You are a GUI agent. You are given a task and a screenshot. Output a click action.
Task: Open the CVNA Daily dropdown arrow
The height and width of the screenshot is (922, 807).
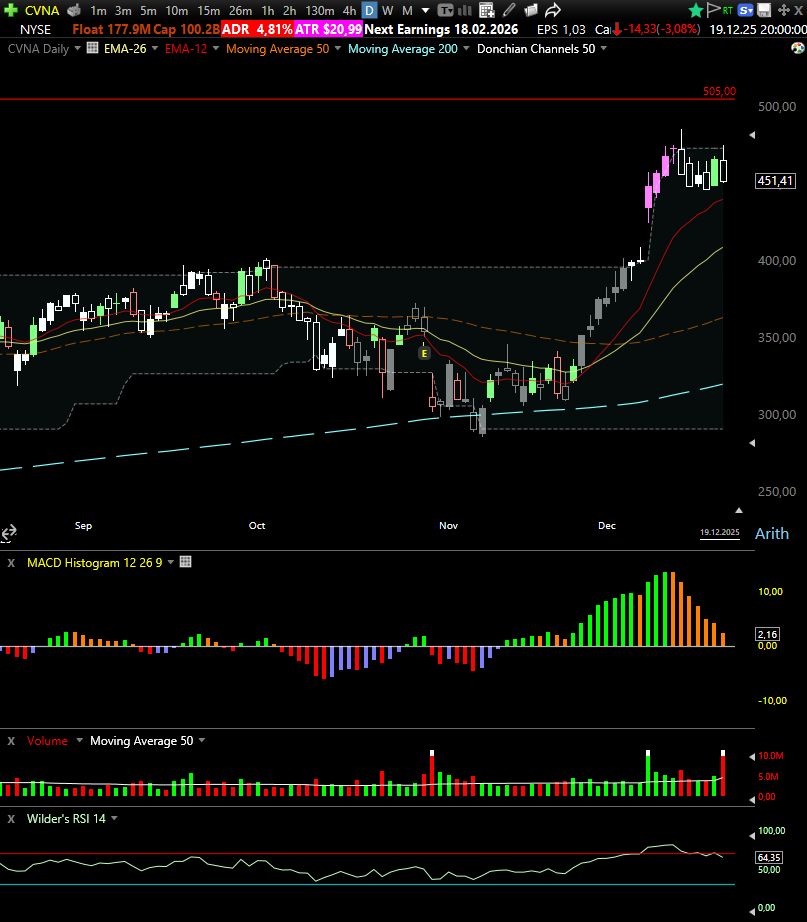coord(77,48)
